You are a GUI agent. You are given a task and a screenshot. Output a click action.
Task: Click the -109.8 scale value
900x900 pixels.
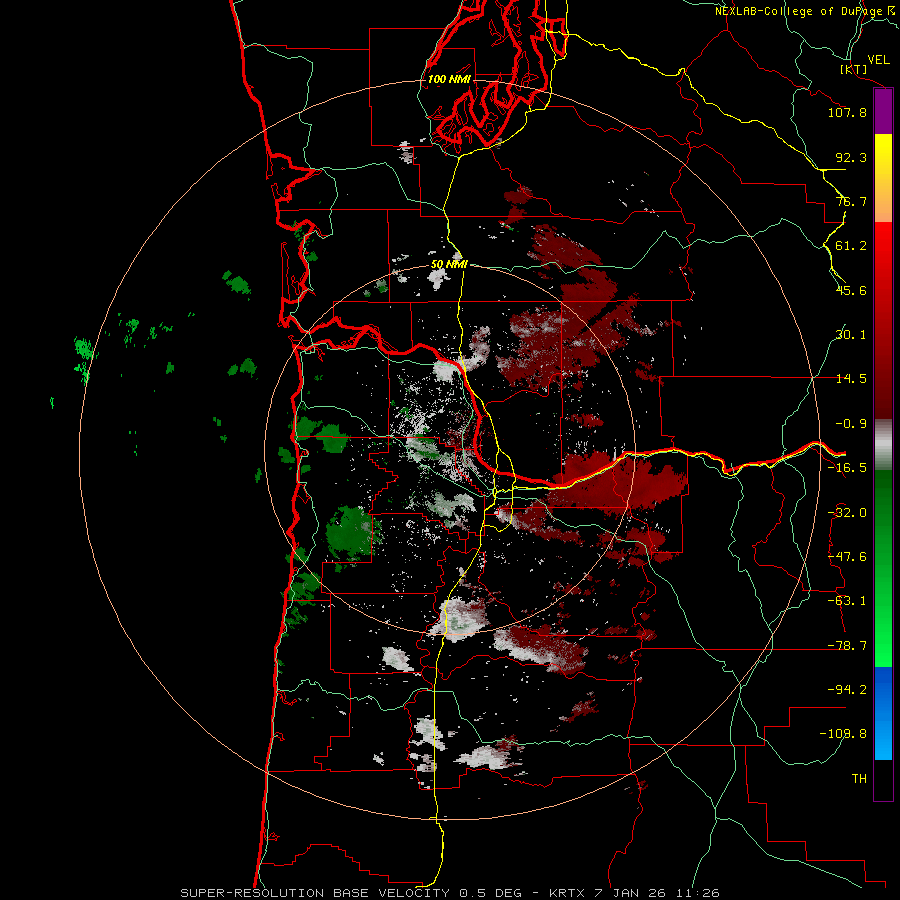tap(844, 734)
